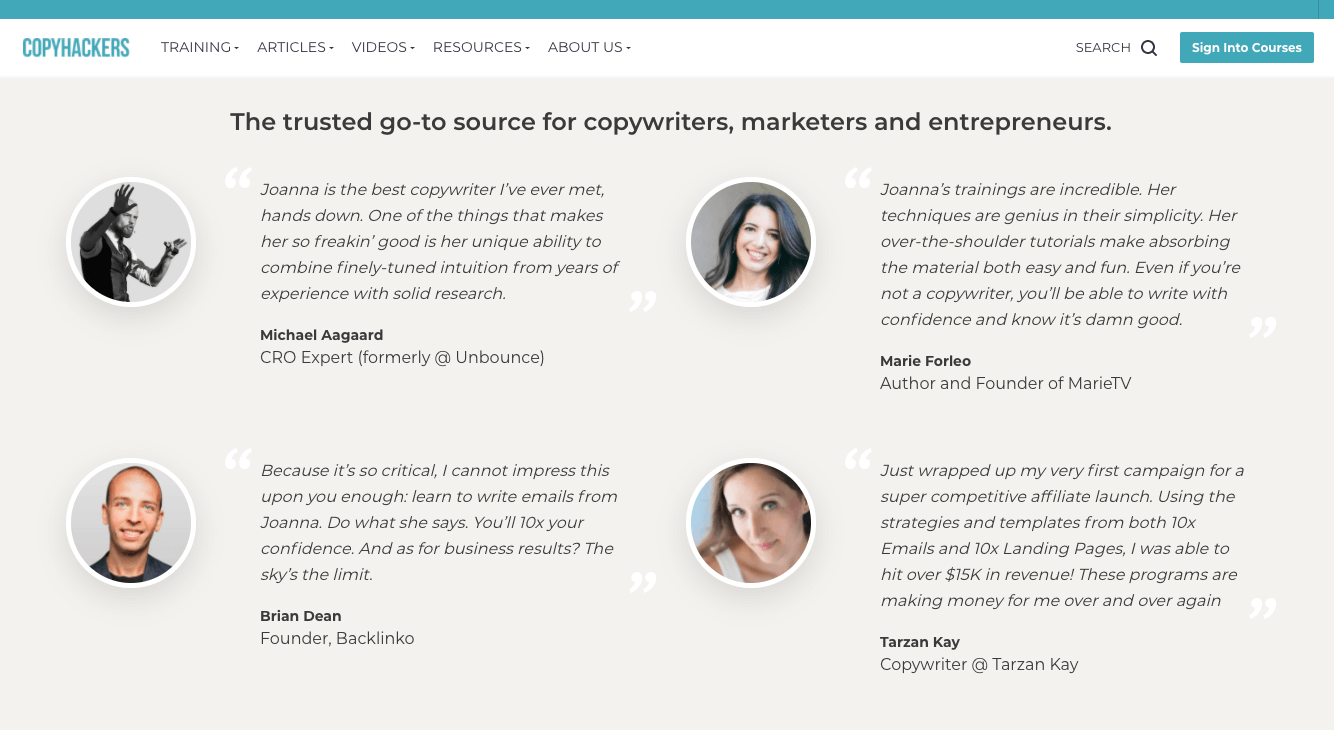Click the opening quote icon beside Brian Dean's testimonial
The width and height of the screenshot is (1334, 730).
coord(239,461)
